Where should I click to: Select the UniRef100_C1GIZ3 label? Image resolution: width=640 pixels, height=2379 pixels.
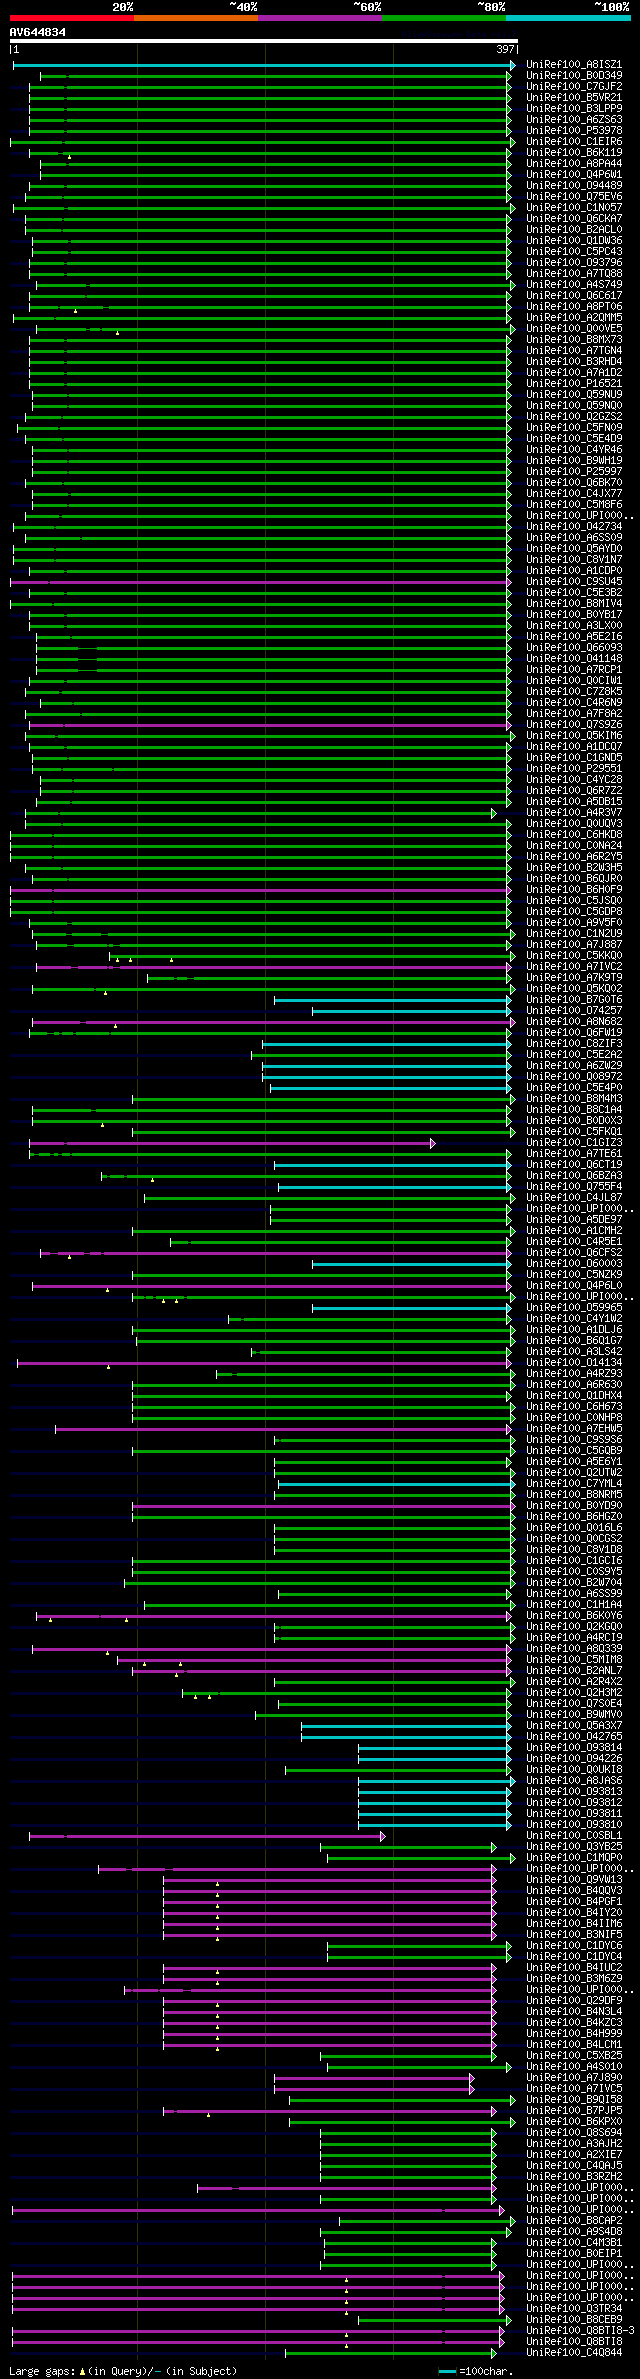tap(574, 1143)
